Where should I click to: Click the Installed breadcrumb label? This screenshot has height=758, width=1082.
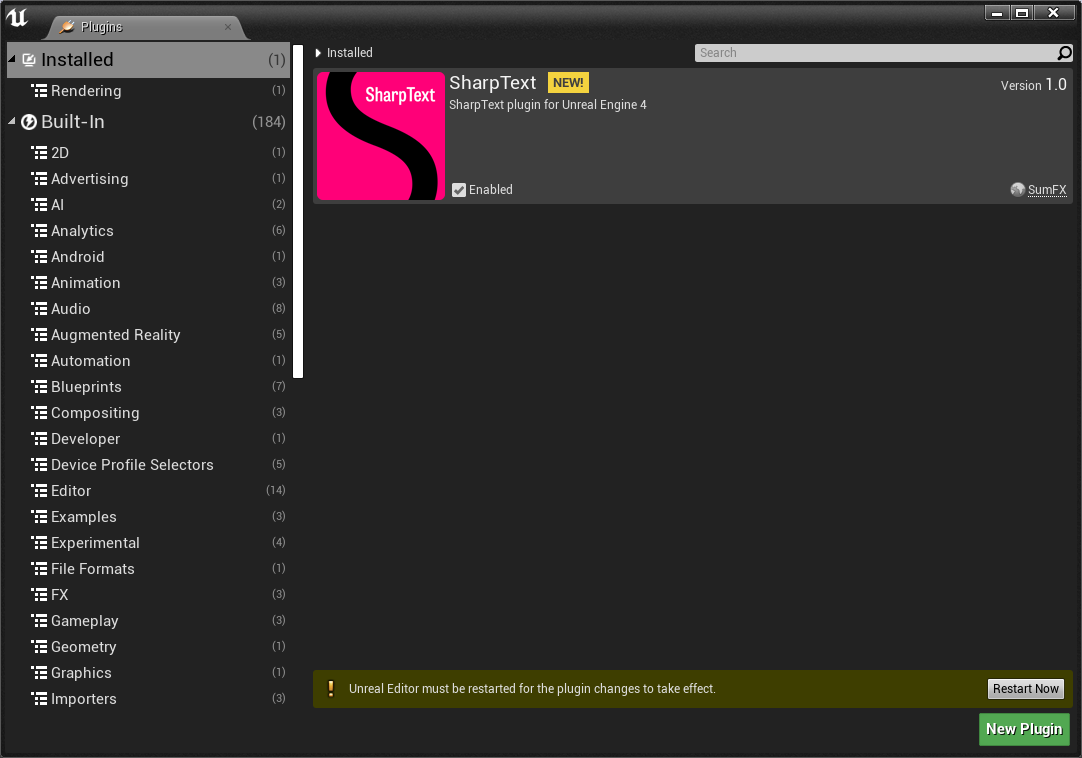[x=349, y=52]
